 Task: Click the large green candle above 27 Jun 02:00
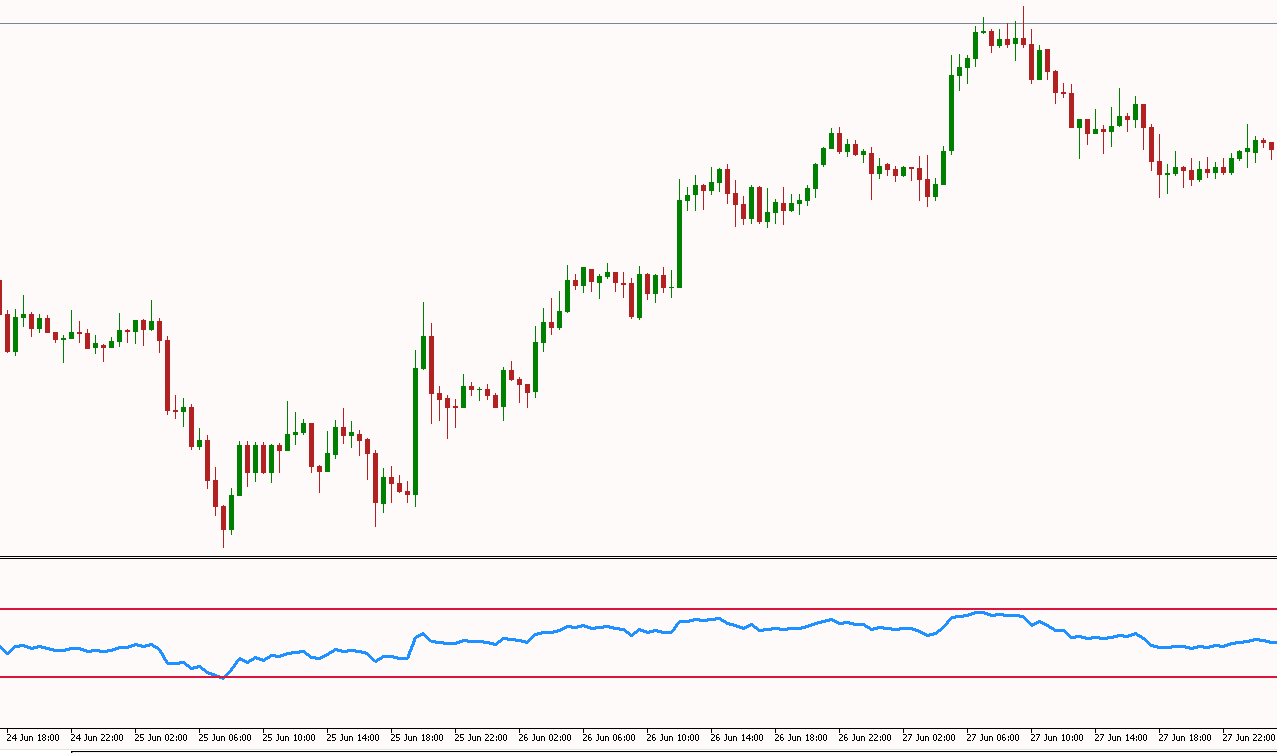[951, 112]
